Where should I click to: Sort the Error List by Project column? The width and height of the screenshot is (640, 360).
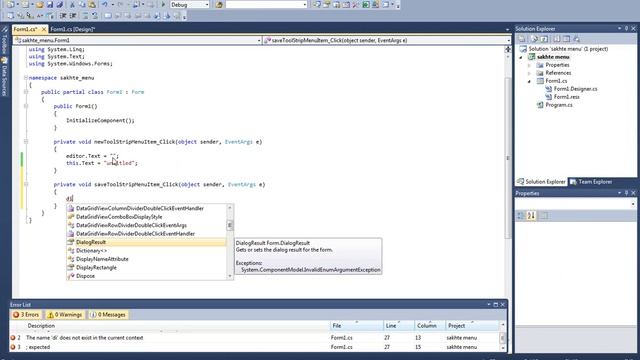pos(472,326)
